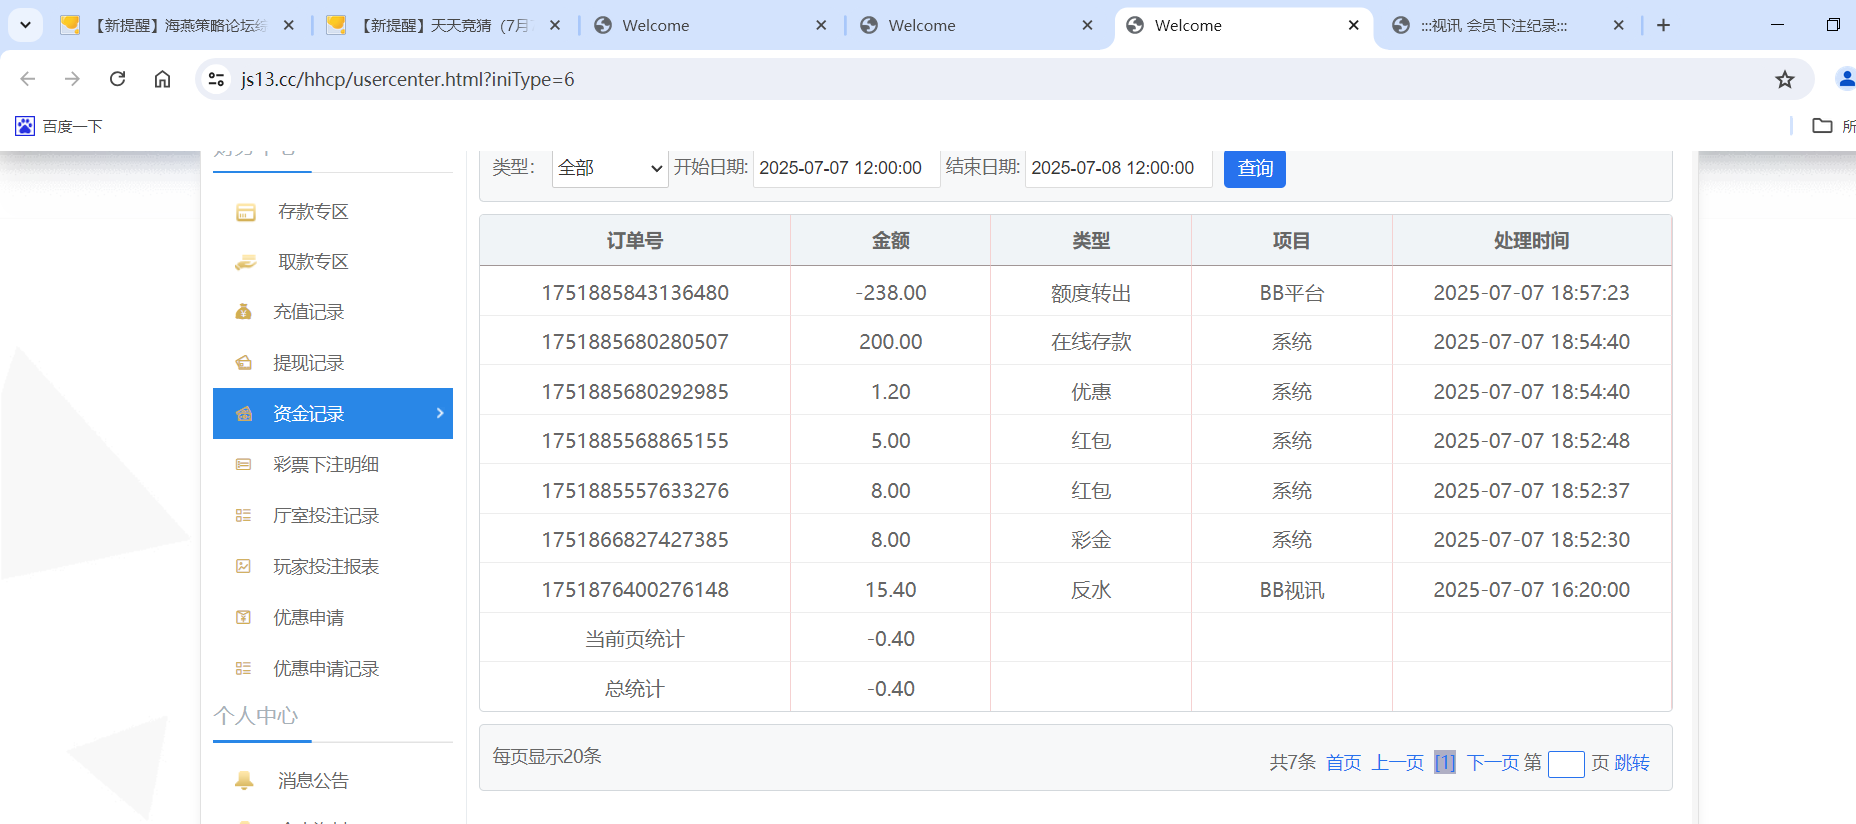1856x824 pixels.
Task: Go to browser home page icon
Action: (x=162, y=79)
